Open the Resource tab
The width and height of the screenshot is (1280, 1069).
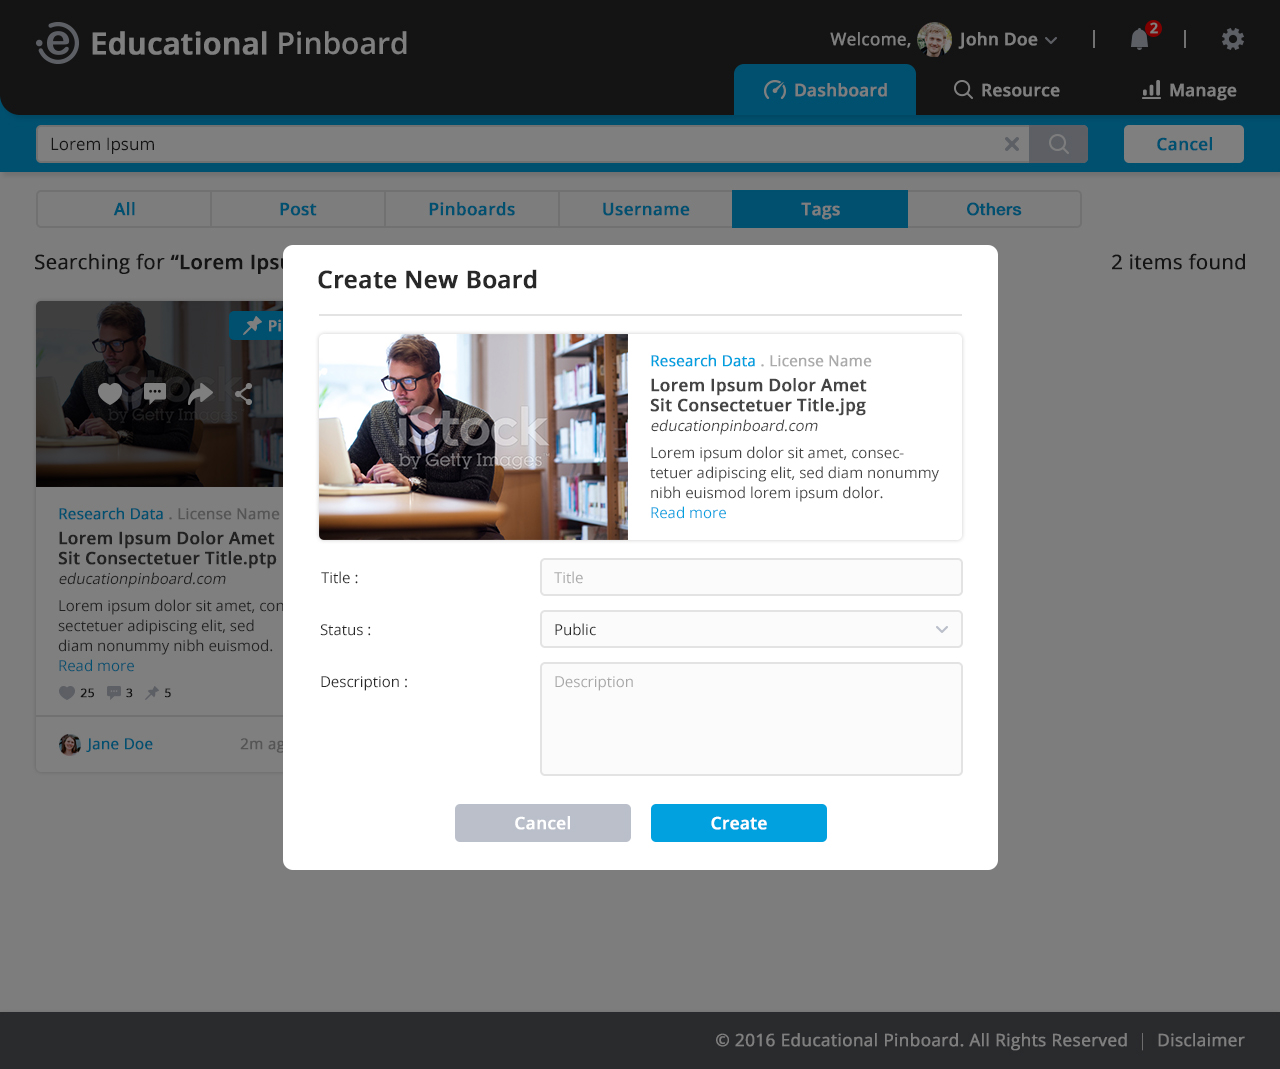coord(1006,90)
